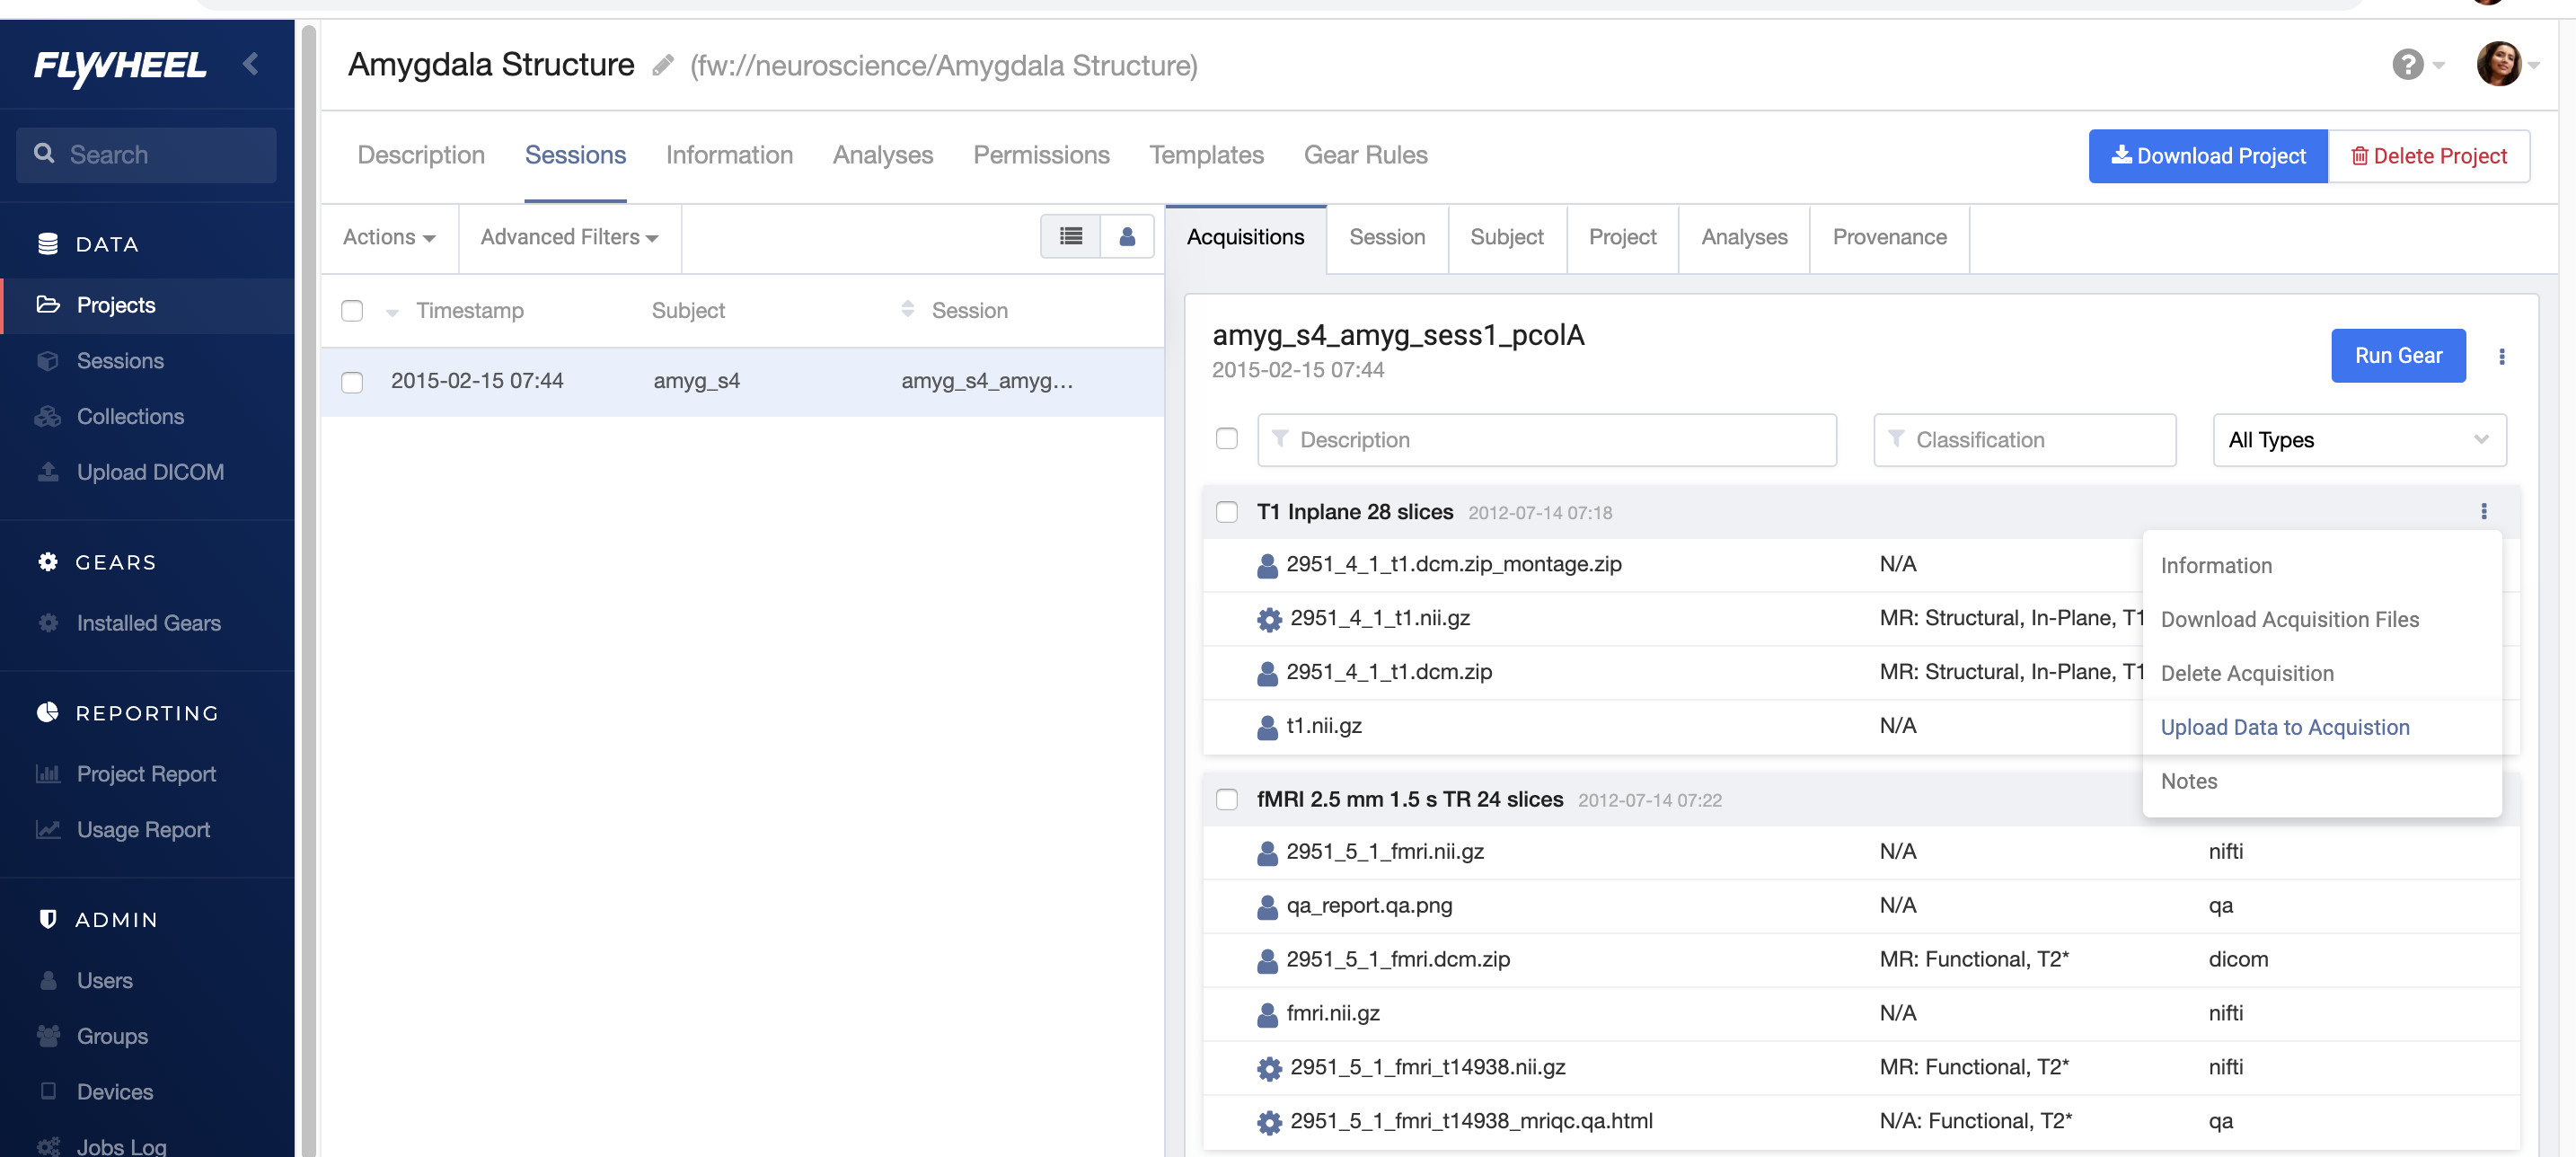
Task: Open the three-dot menu beside Run Gear
Action: point(2502,356)
